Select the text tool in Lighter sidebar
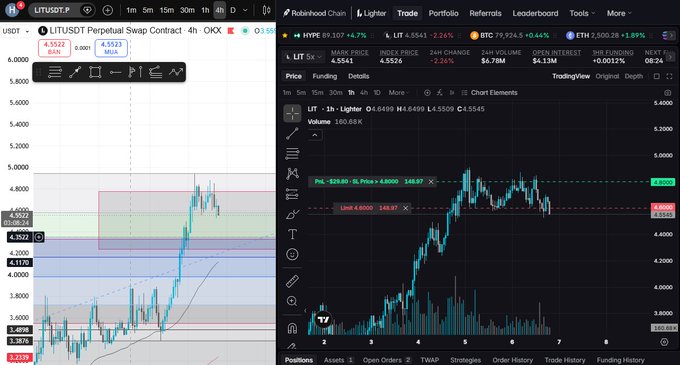 pos(292,235)
